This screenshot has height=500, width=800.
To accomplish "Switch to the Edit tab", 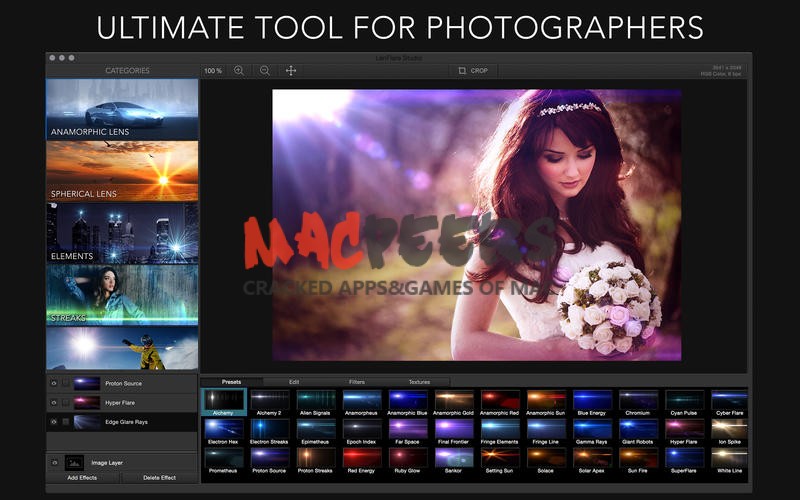I will pyautogui.click(x=294, y=382).
